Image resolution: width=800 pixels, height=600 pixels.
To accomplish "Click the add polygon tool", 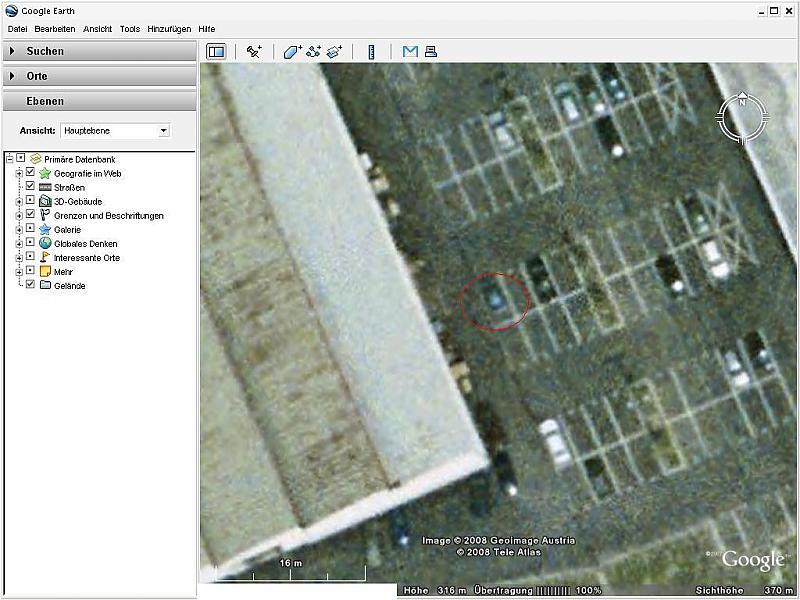I will click(x=292, y=52).
